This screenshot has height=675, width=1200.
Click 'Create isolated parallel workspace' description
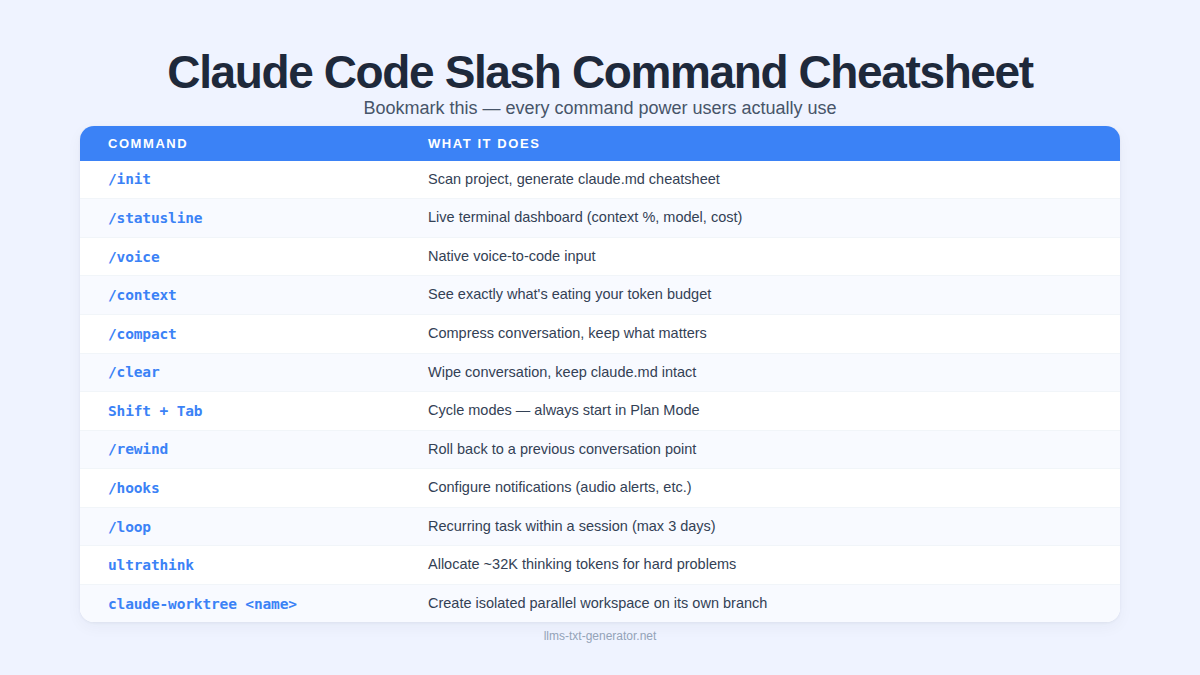[x=598, y=603]
